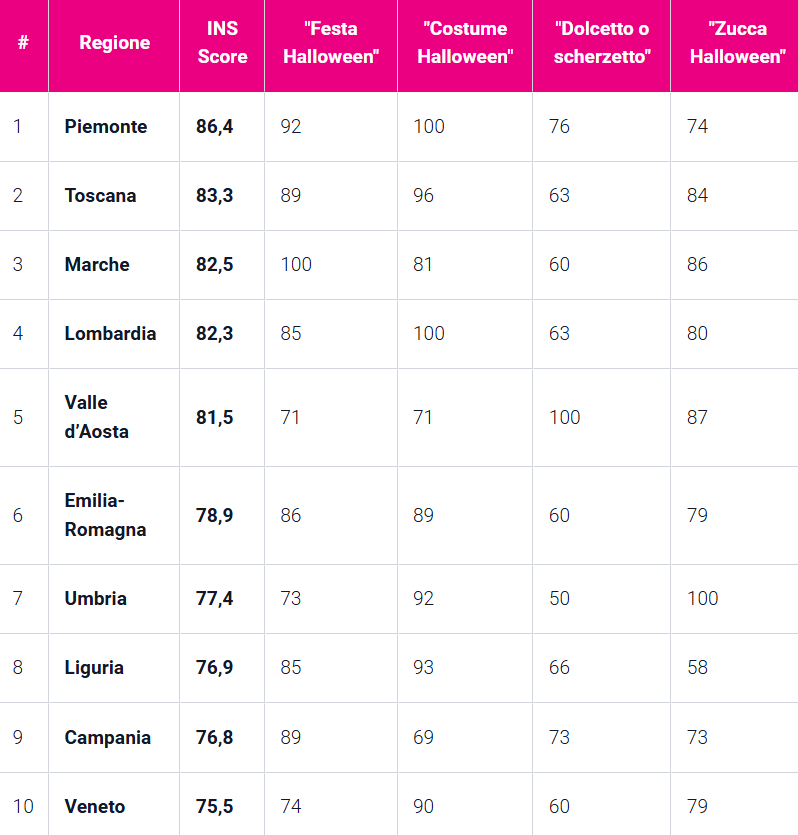Click Umbria's Zucca Halloween value 100
Viewport: 798px width, 835px height.
(x=702, y=599)
